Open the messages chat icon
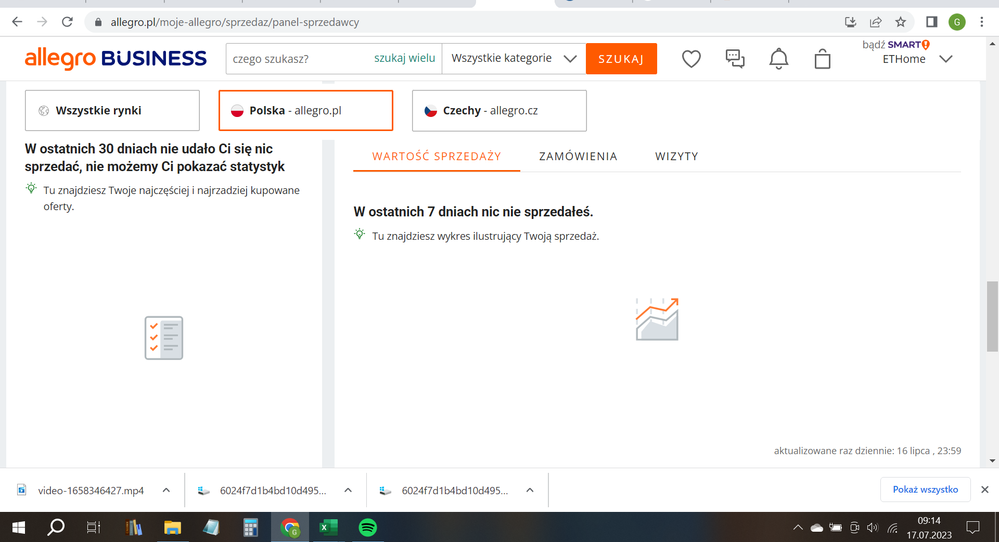This screenshot has width=999, height=542. point(735,59)
